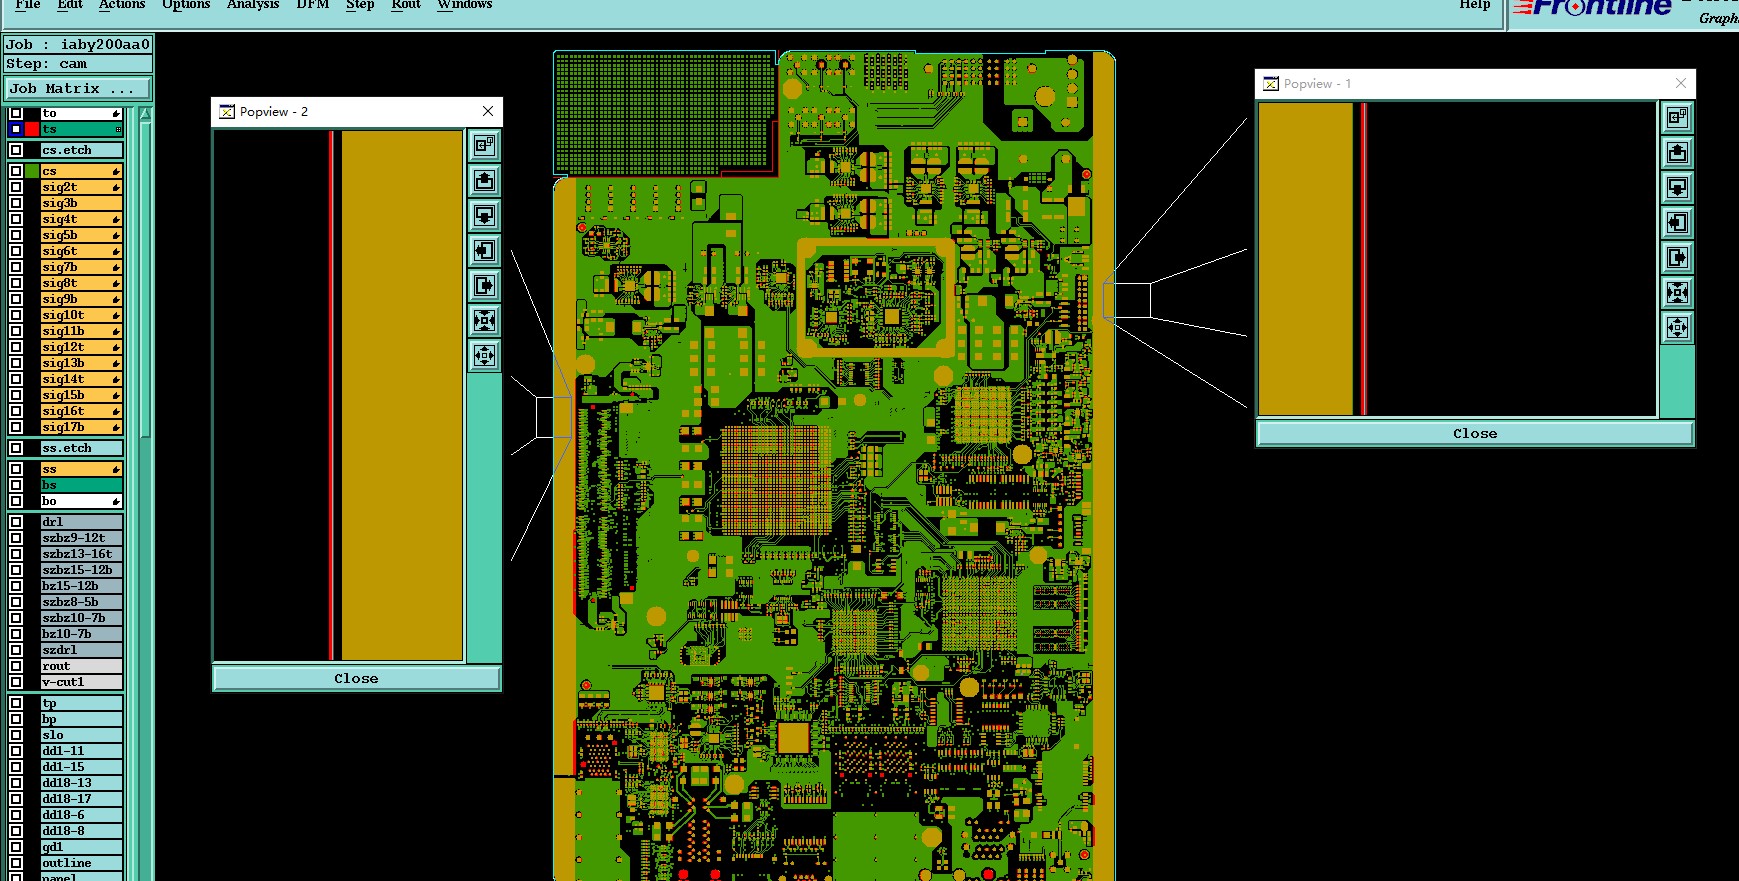Click the grid marker on the ts layer
Image resolution: width=1739 pixels, height=881 pixels.
coord(118,129)
